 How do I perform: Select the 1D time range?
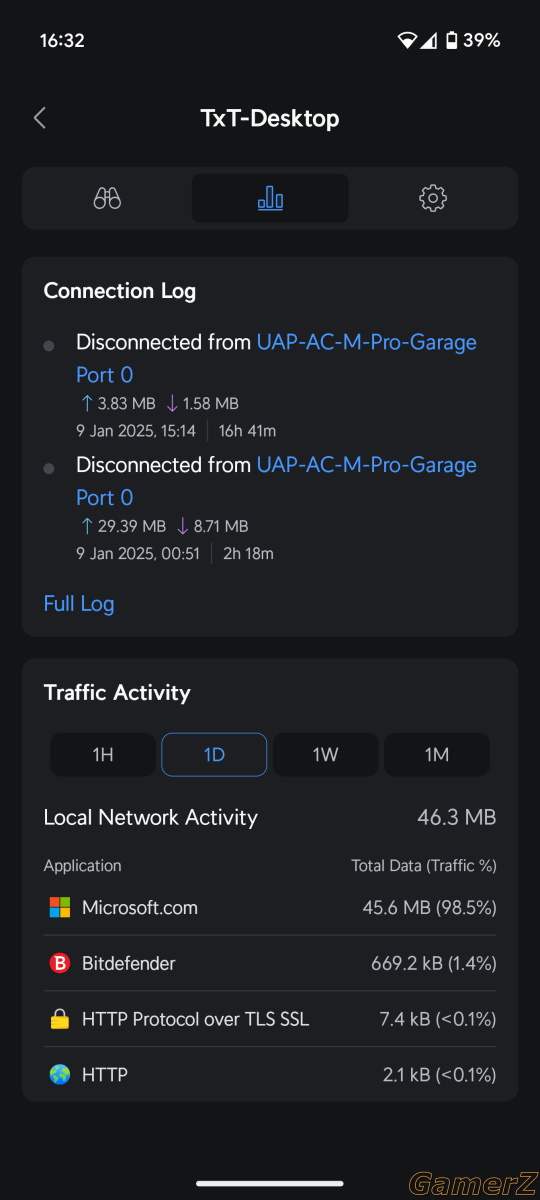[214, 755]
